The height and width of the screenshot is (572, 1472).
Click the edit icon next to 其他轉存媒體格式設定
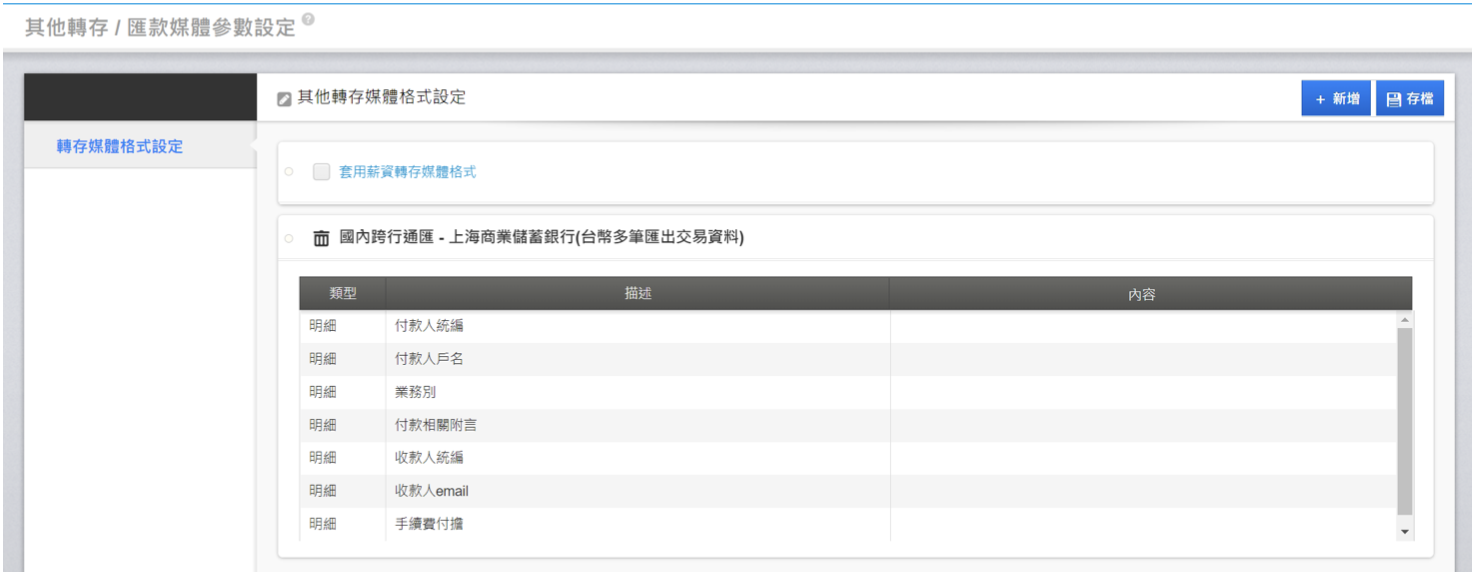click(284, 99)
